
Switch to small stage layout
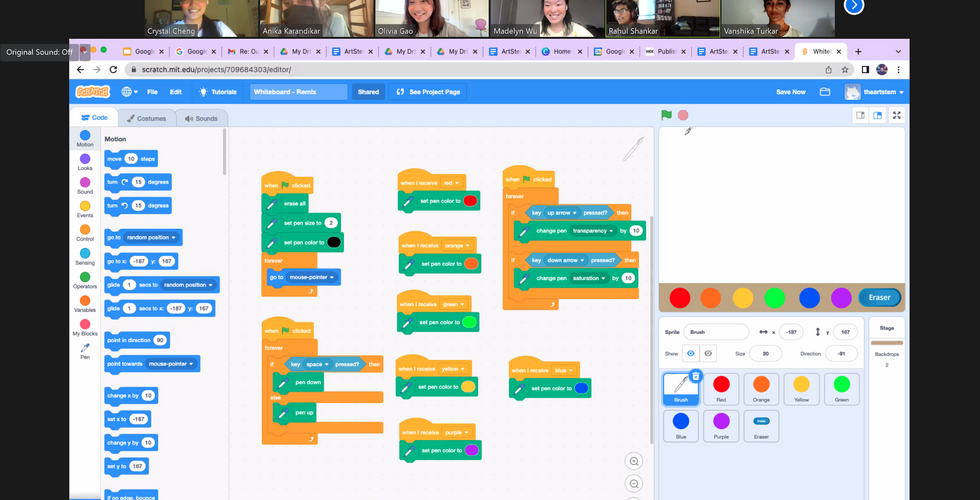point(861,115)
